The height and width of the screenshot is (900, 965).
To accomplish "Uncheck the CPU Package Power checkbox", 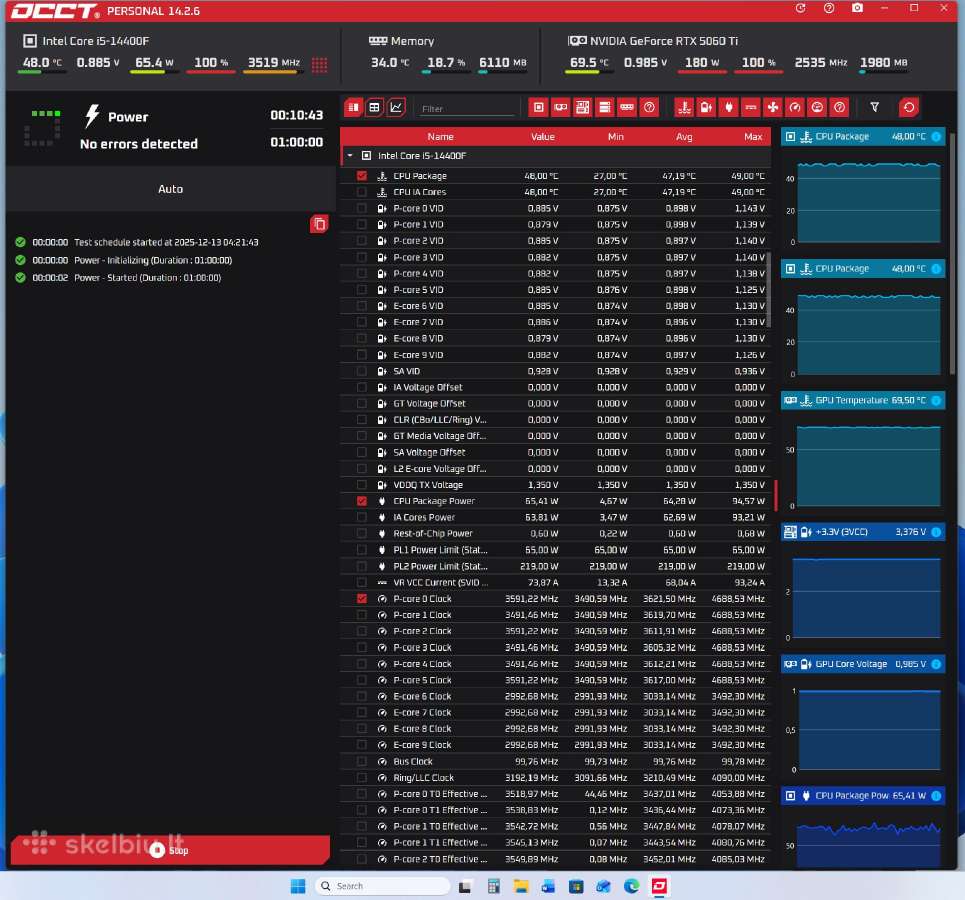I will pos(362,501).
